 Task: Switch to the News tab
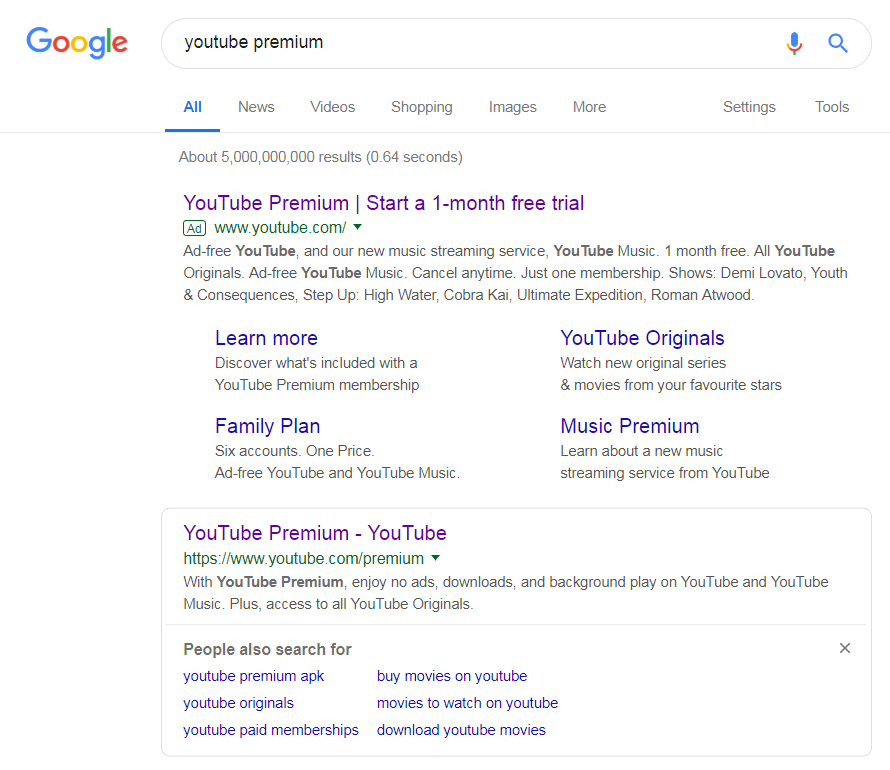[x=256, y=107]
